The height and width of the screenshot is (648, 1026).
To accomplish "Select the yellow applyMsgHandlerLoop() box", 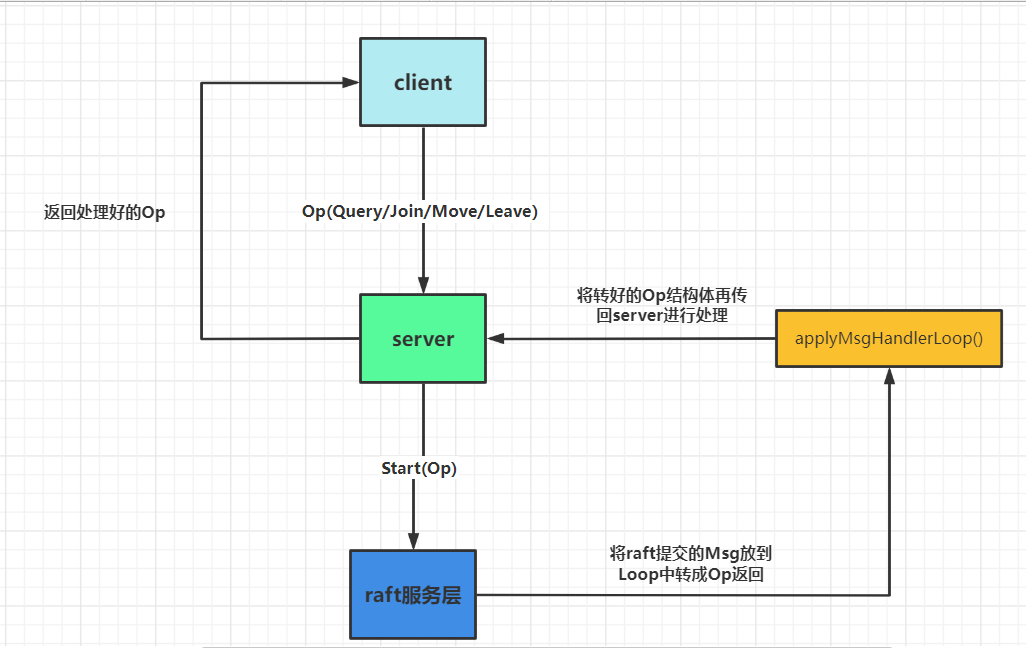I will [889, 338].
